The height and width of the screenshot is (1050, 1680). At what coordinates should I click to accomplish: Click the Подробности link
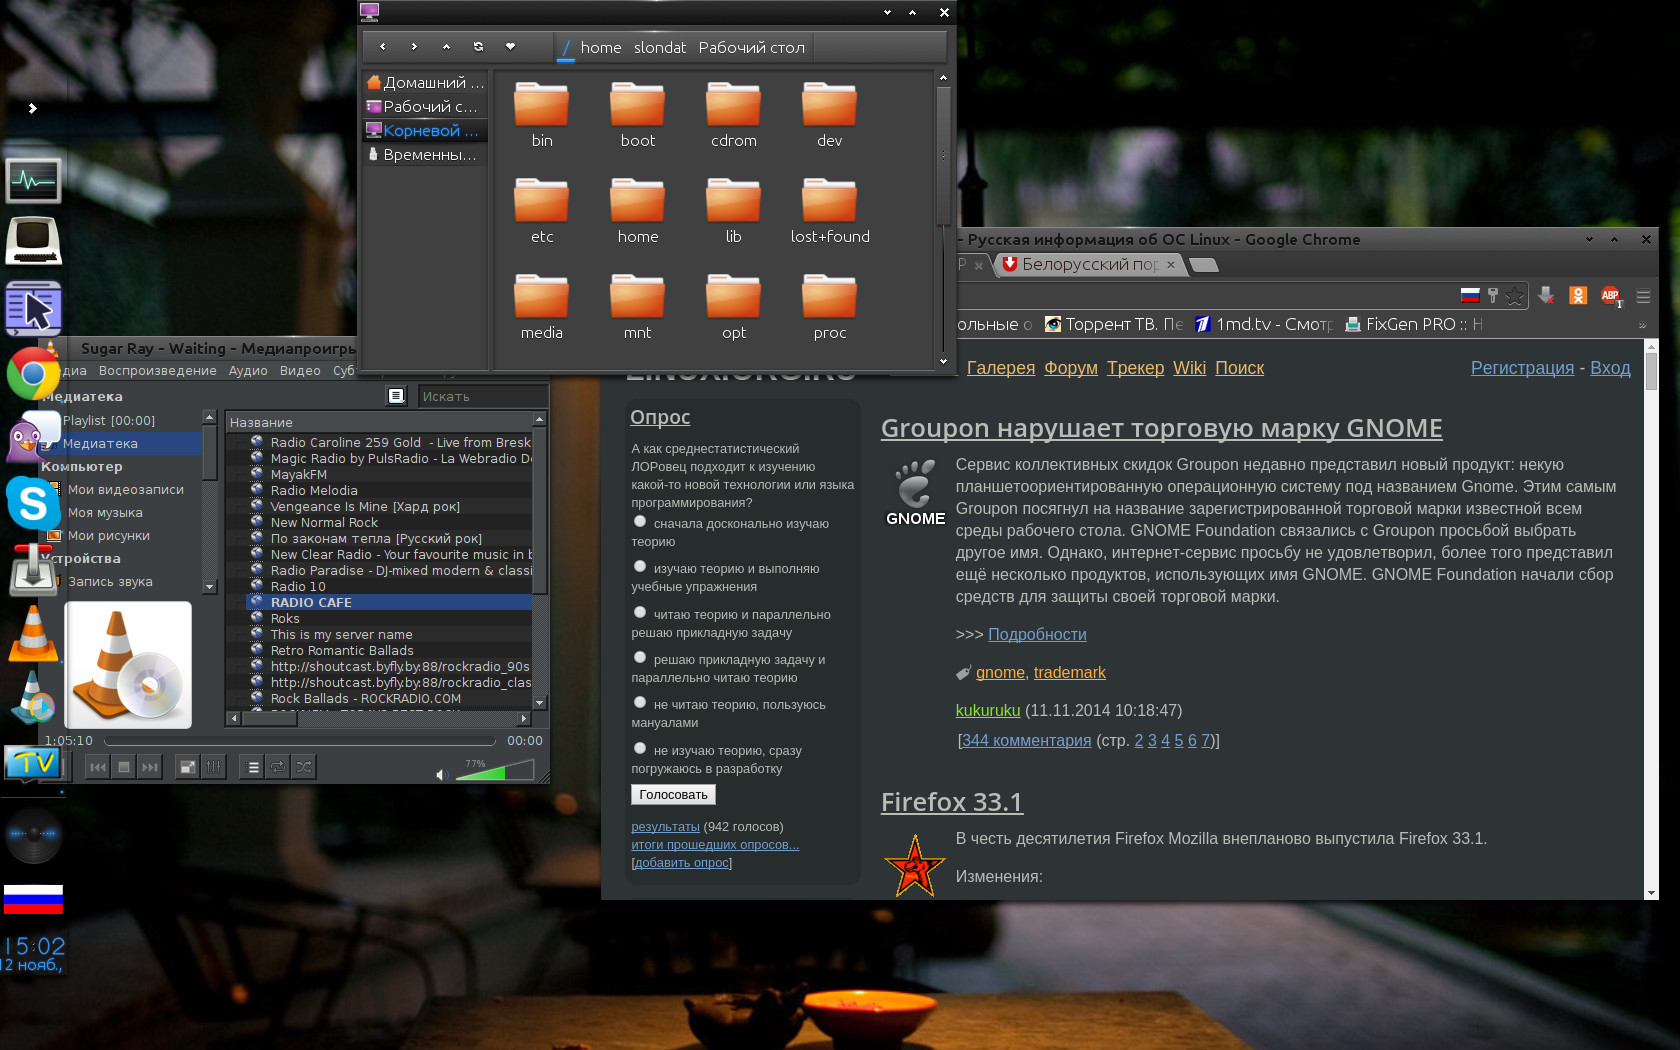click(1037, 634)
